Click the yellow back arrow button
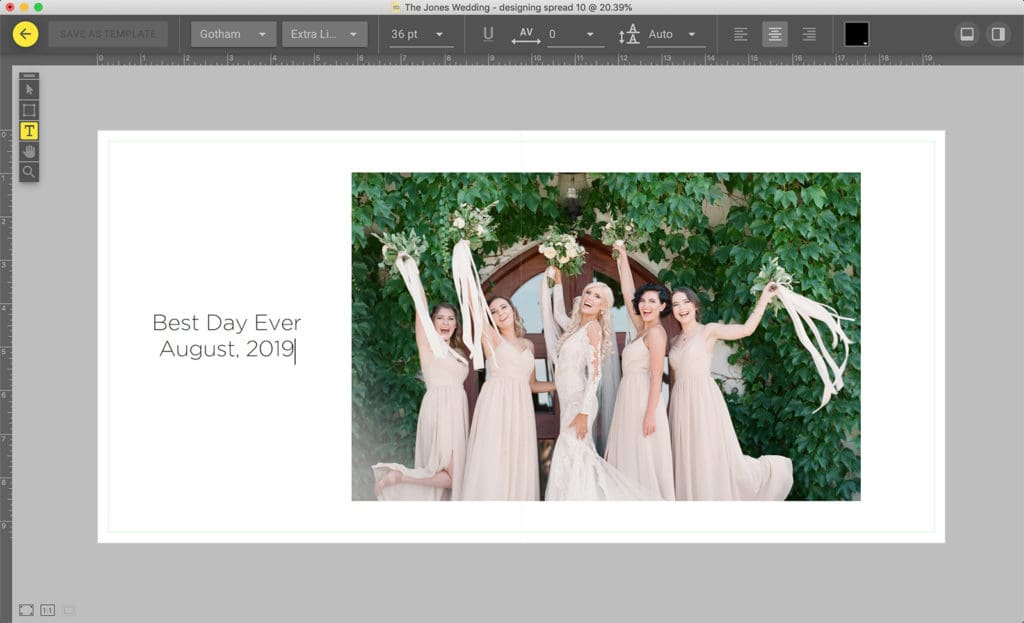The image size is (1024, 623). pos(26,34)
